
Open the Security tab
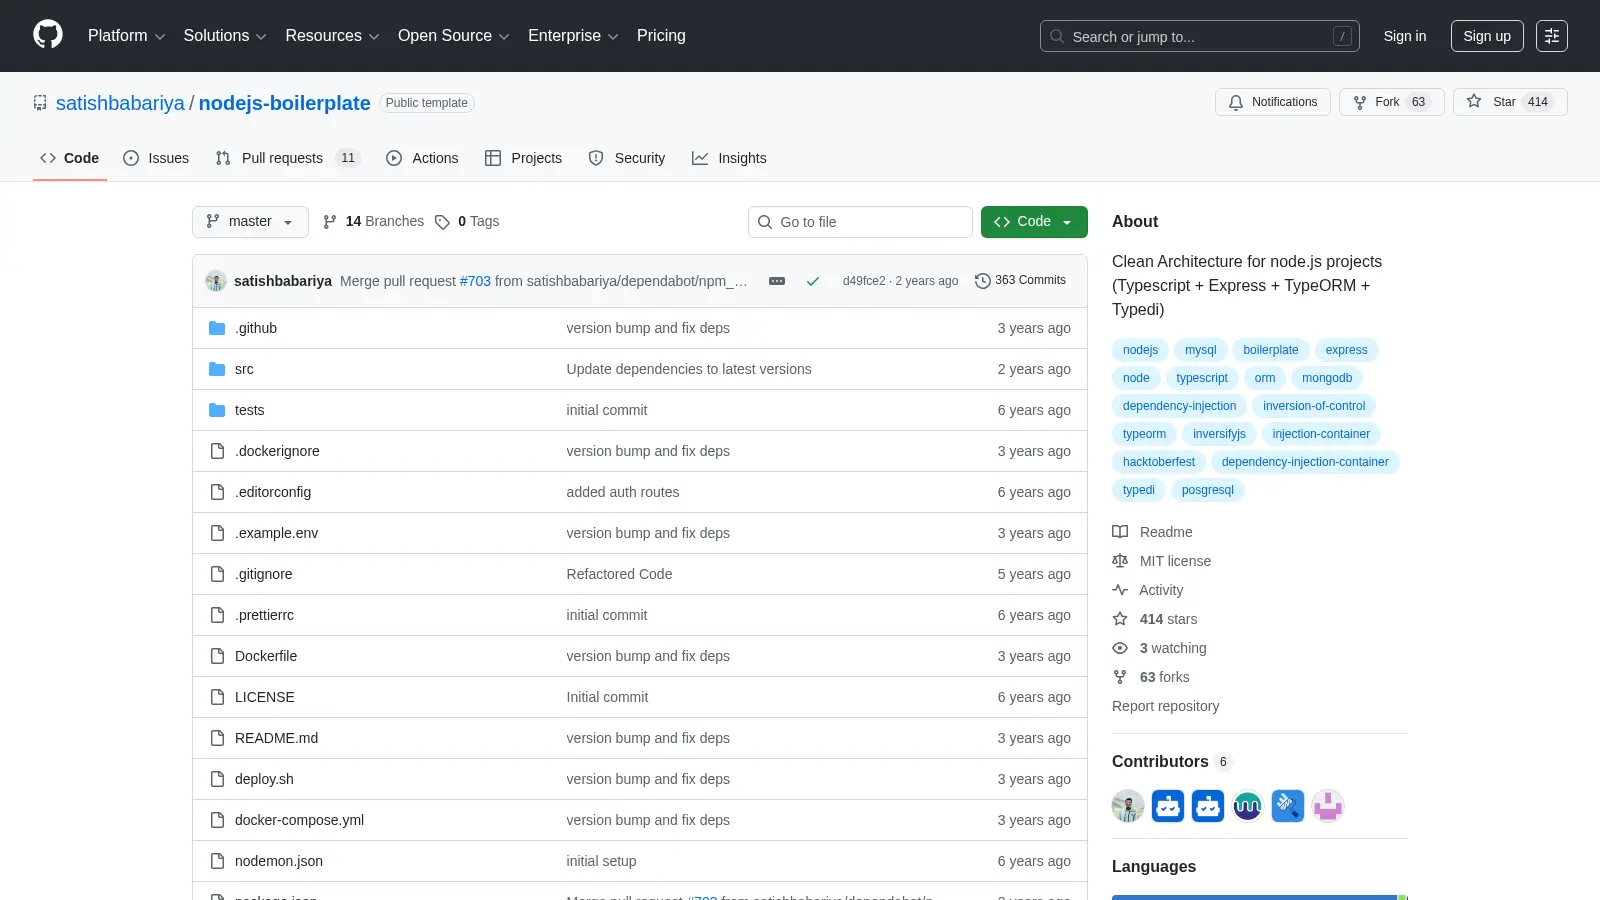coord(627,158)
